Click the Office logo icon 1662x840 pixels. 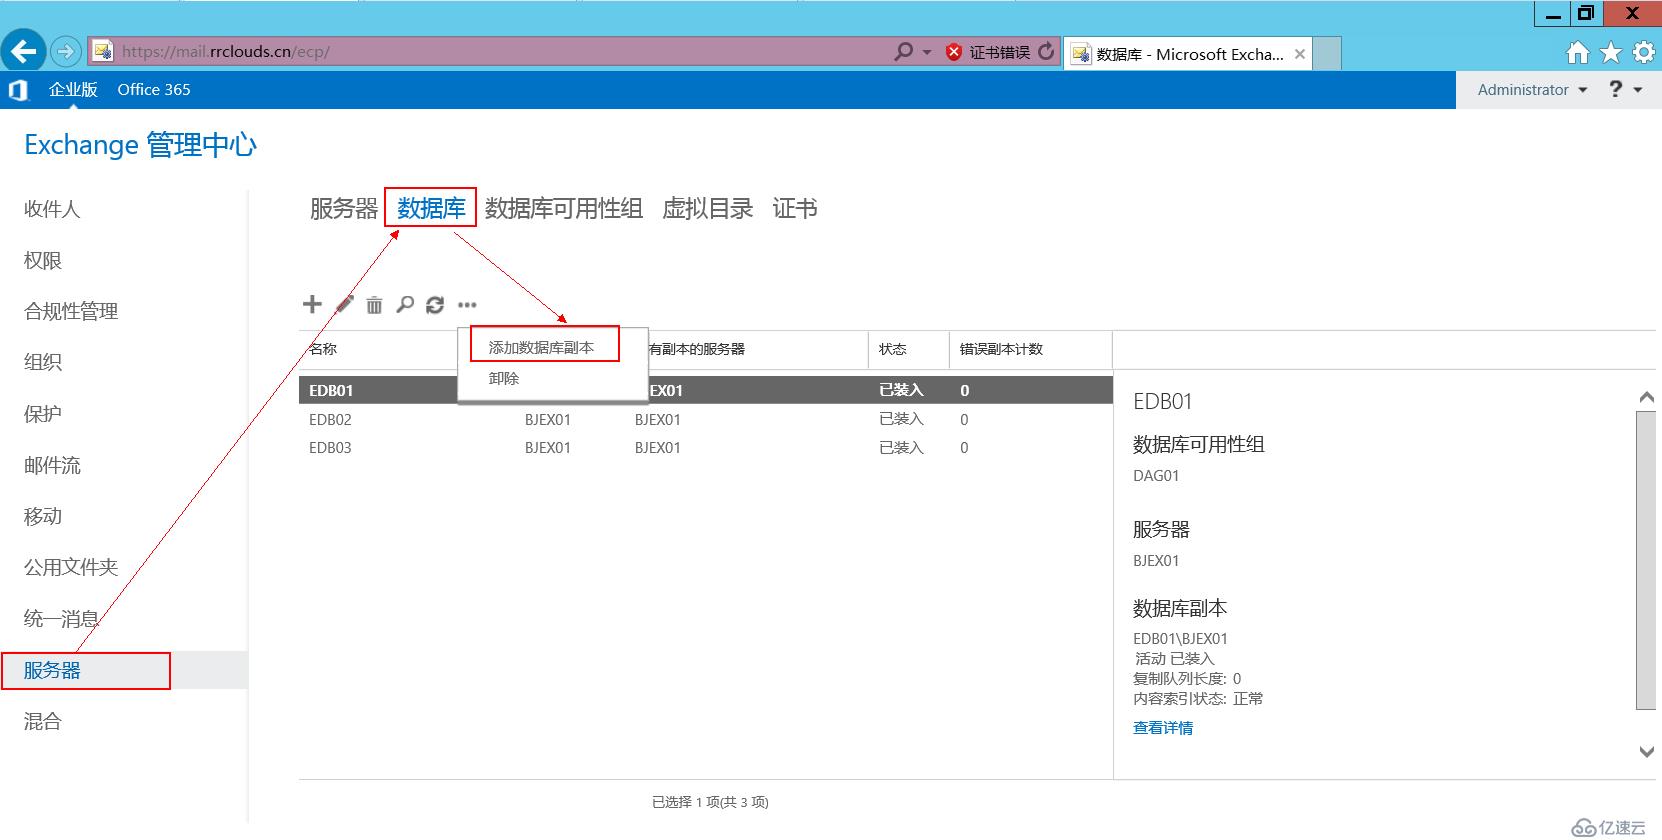17,90
